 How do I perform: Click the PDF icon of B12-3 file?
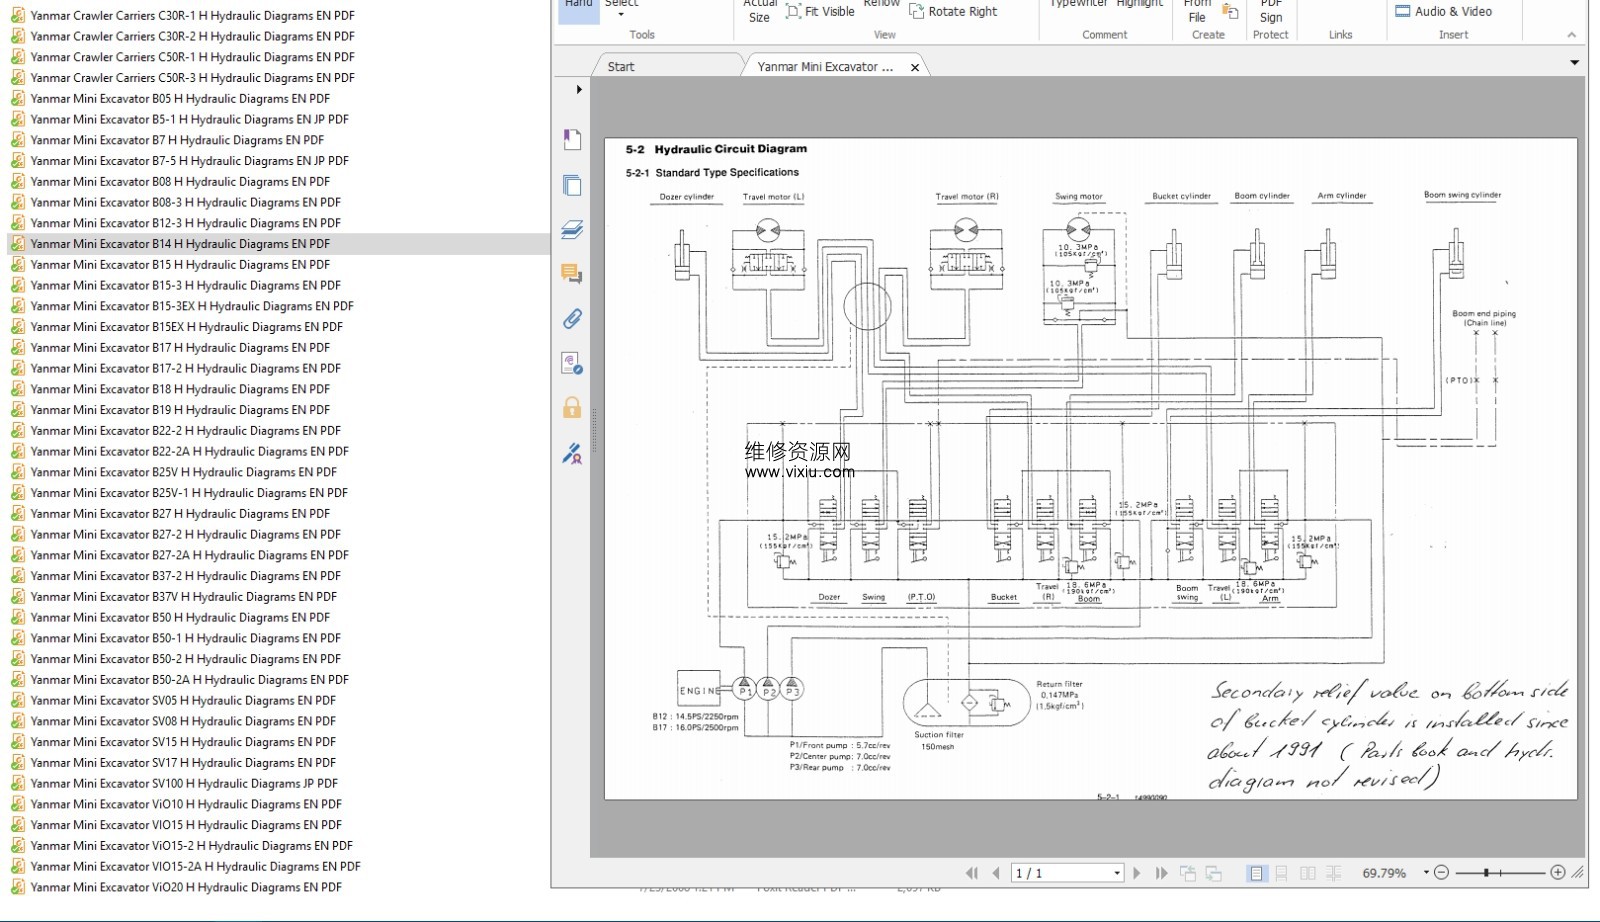(18, 223)
